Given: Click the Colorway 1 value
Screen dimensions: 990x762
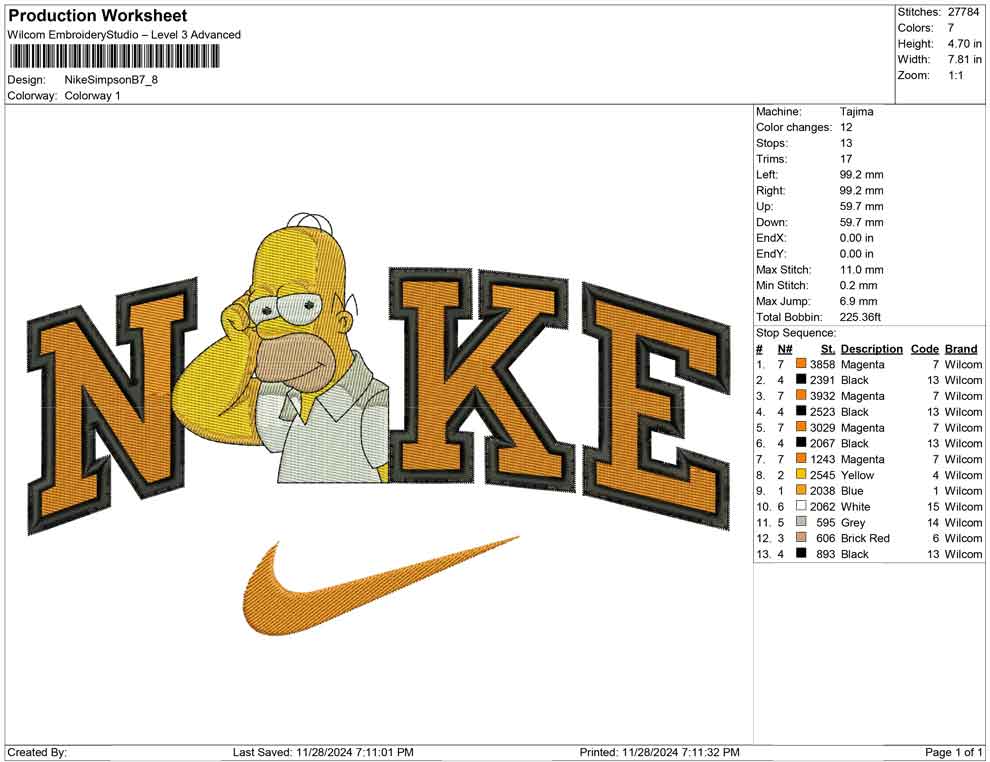Looking at the screenshot, I should (x=92, y=96).
